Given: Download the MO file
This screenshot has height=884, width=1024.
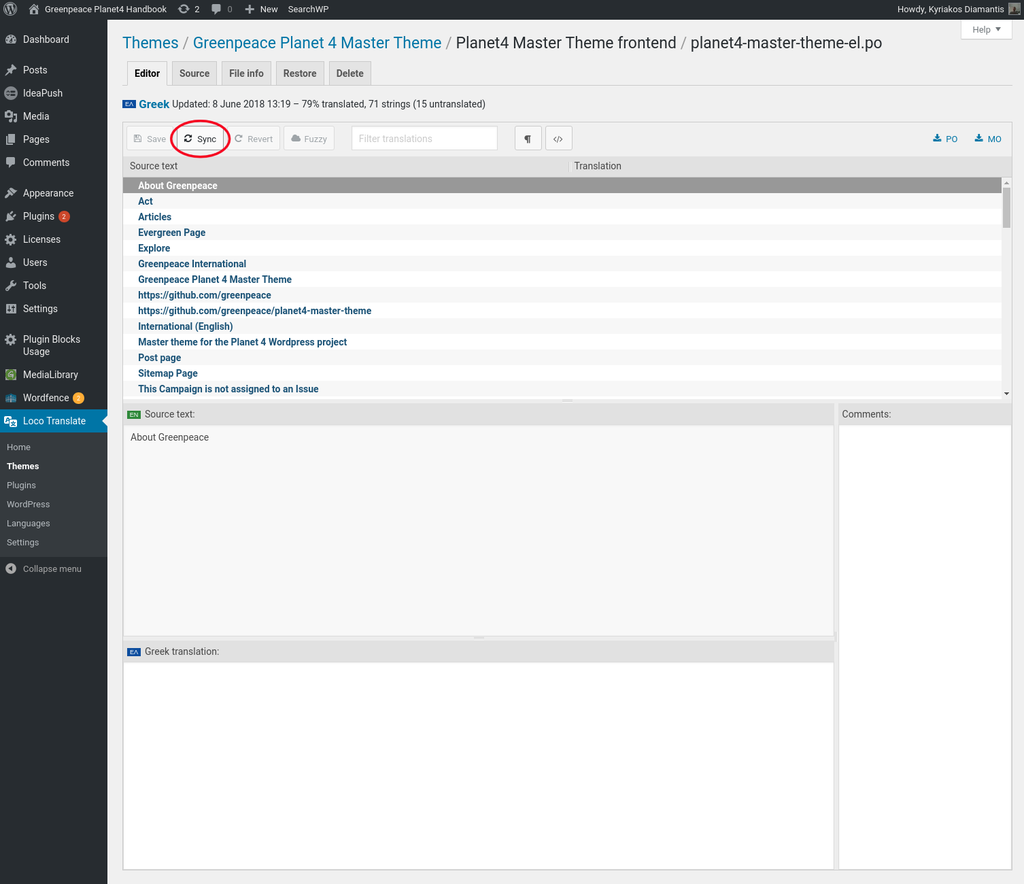Looking at the screenshot, I should click(987, 138).
